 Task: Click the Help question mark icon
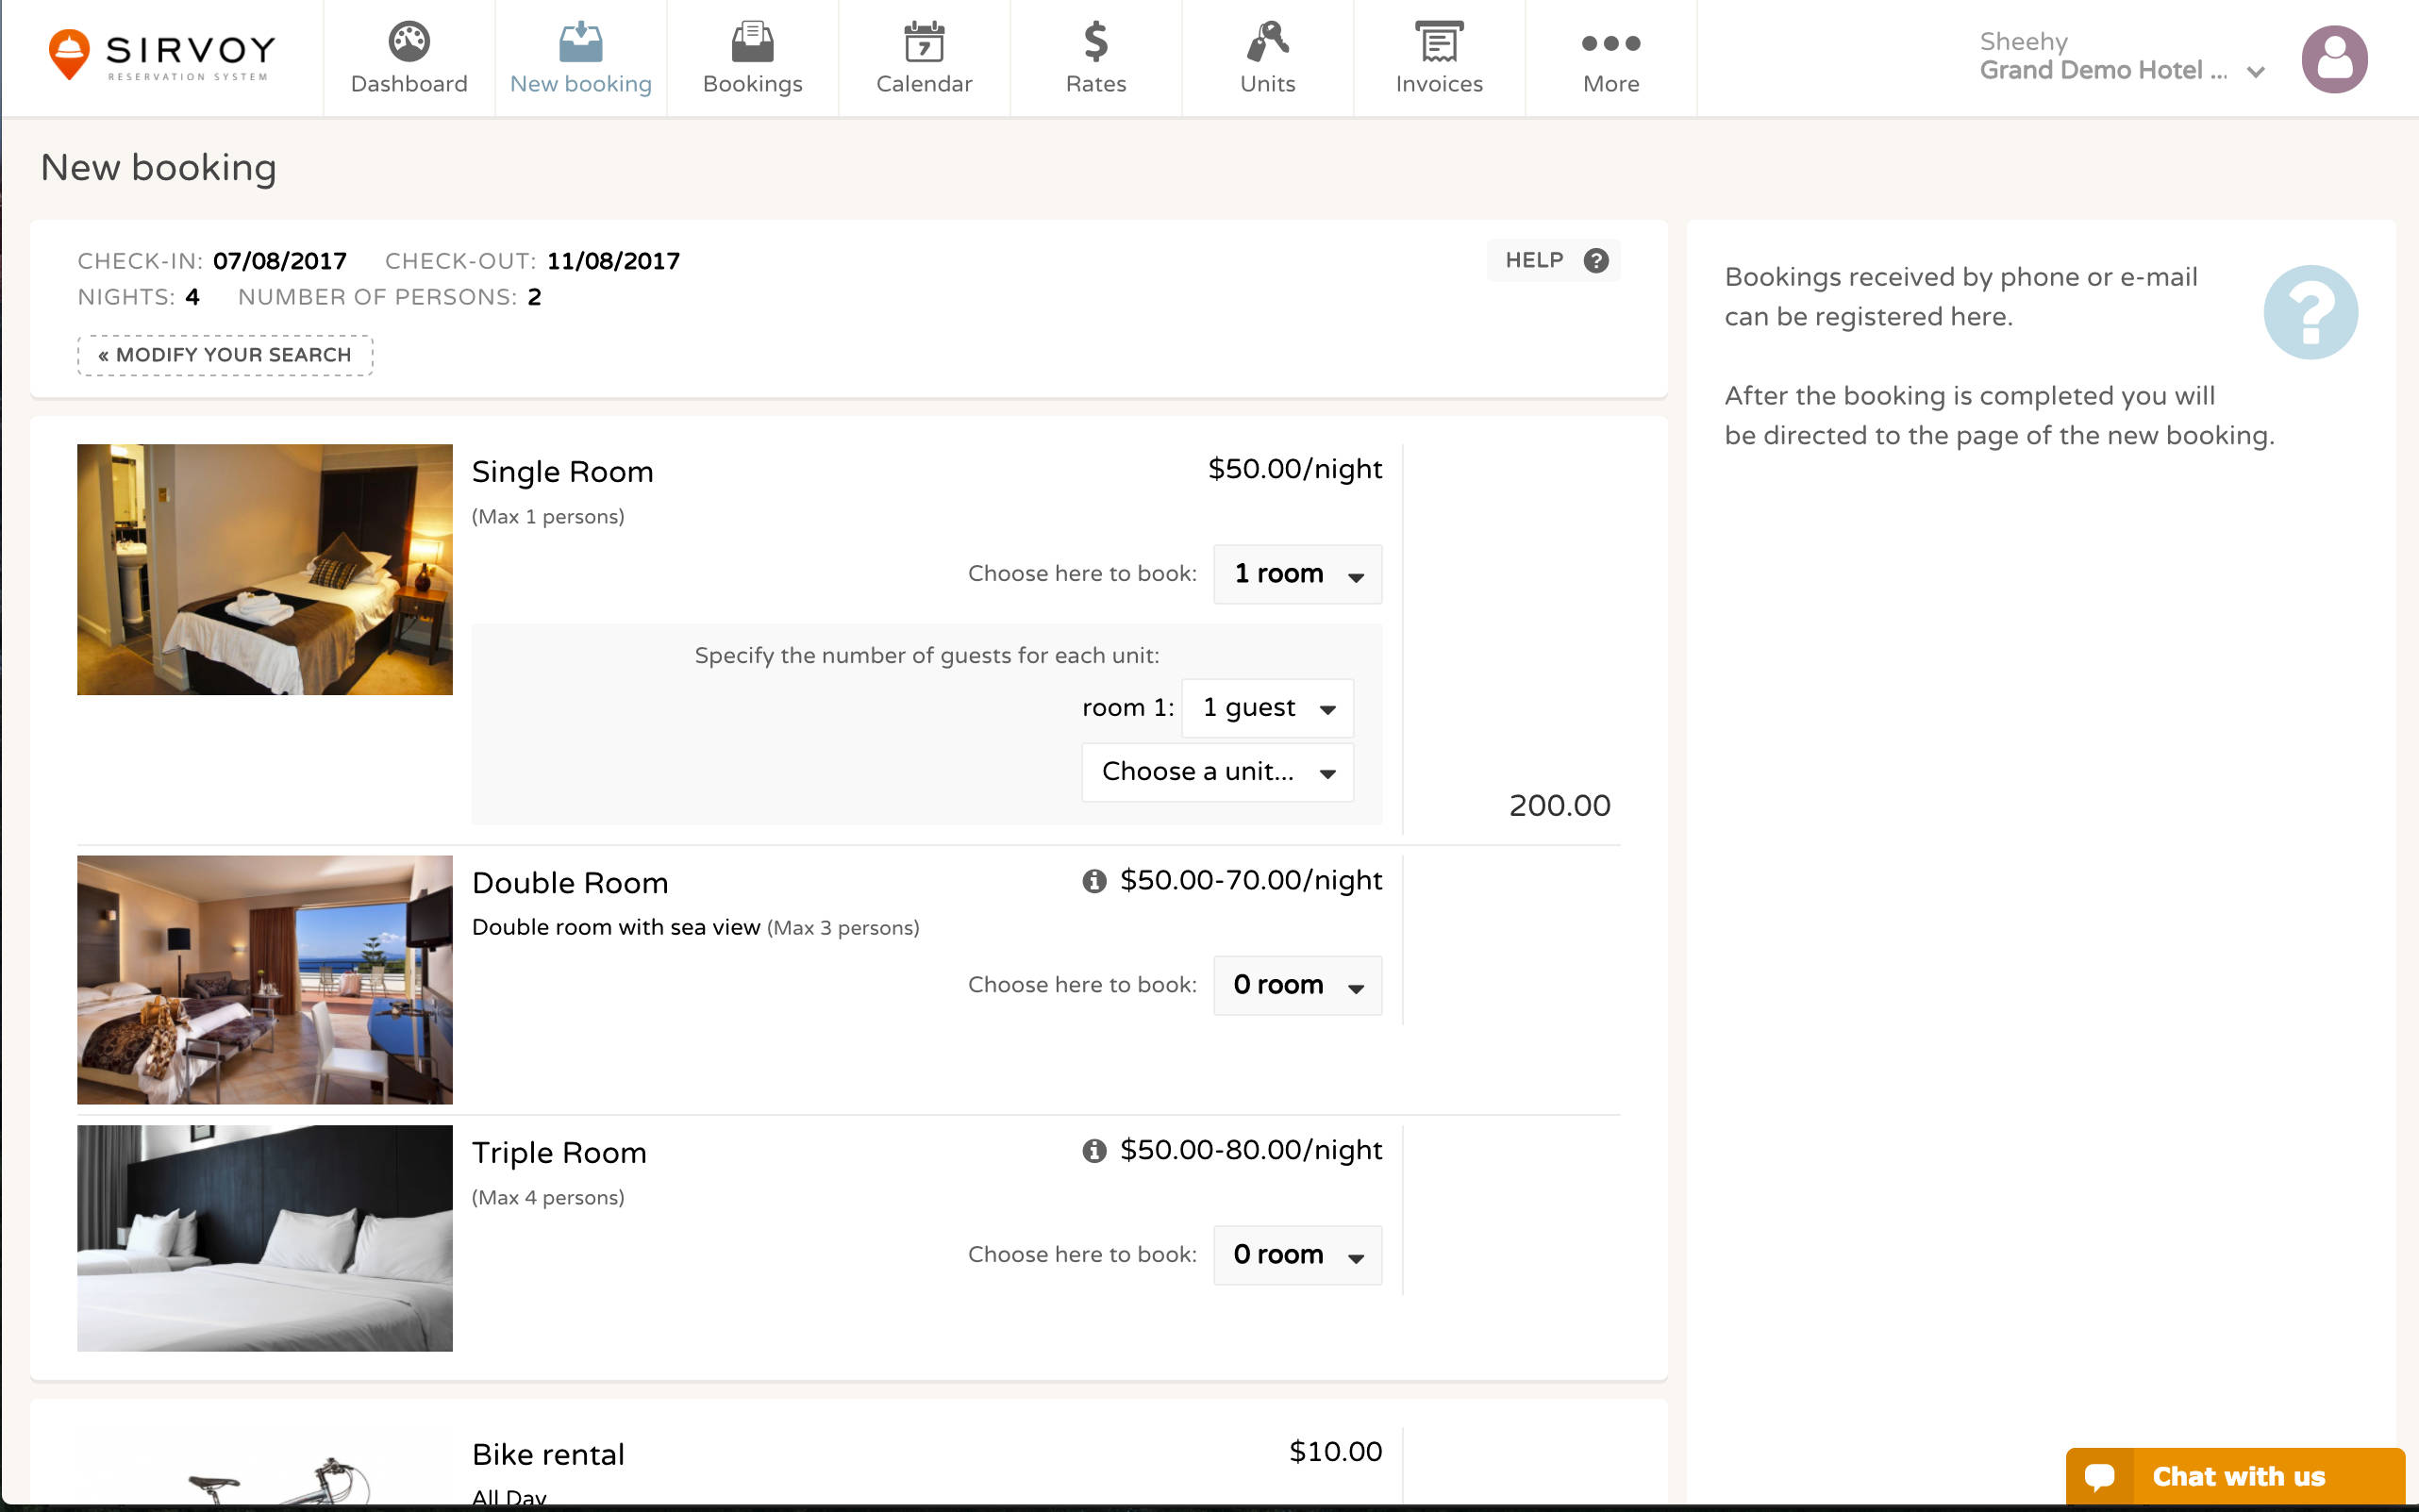pos(1596,260)
